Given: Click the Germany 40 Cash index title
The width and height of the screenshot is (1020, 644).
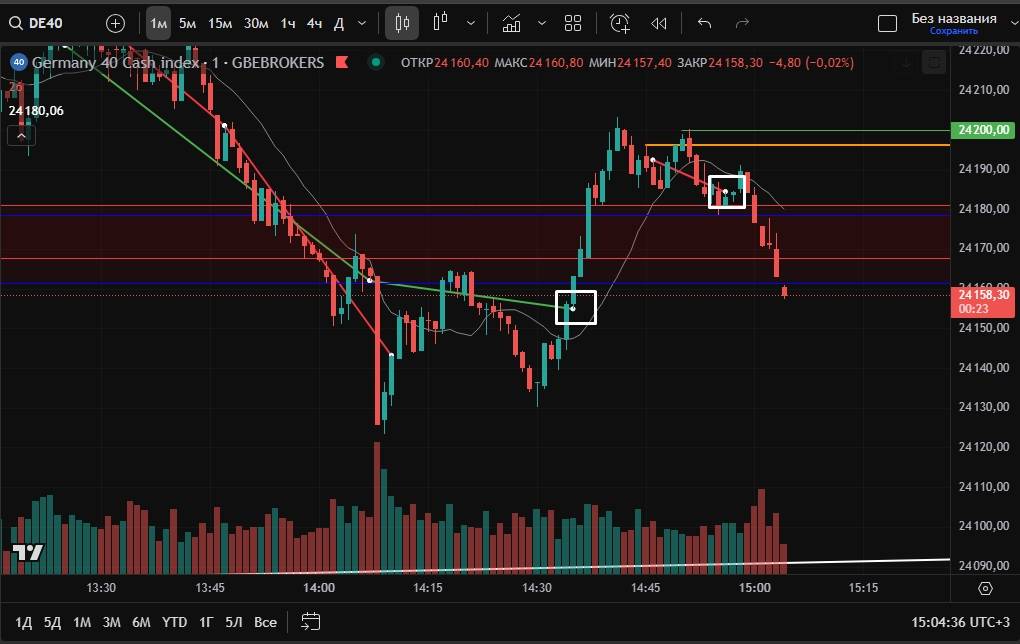Looking at the screenshot, I should click(115, 62).
